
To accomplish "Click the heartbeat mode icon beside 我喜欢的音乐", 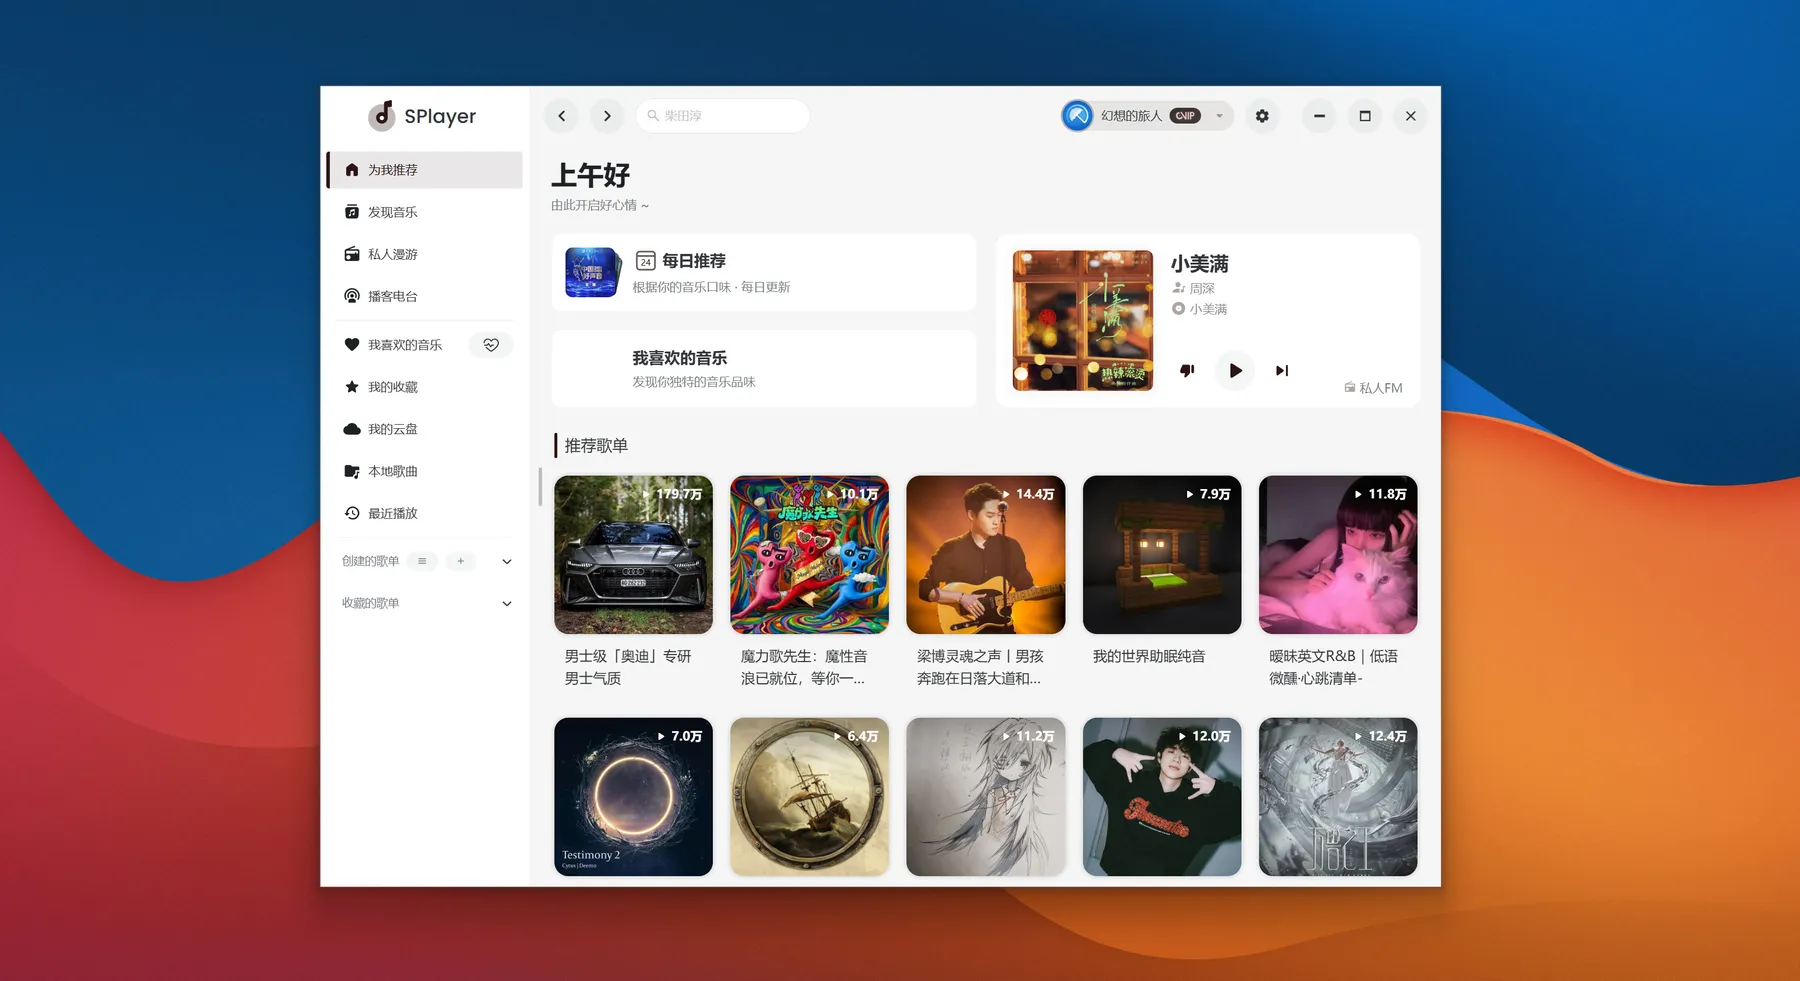I will coord(491,345).
